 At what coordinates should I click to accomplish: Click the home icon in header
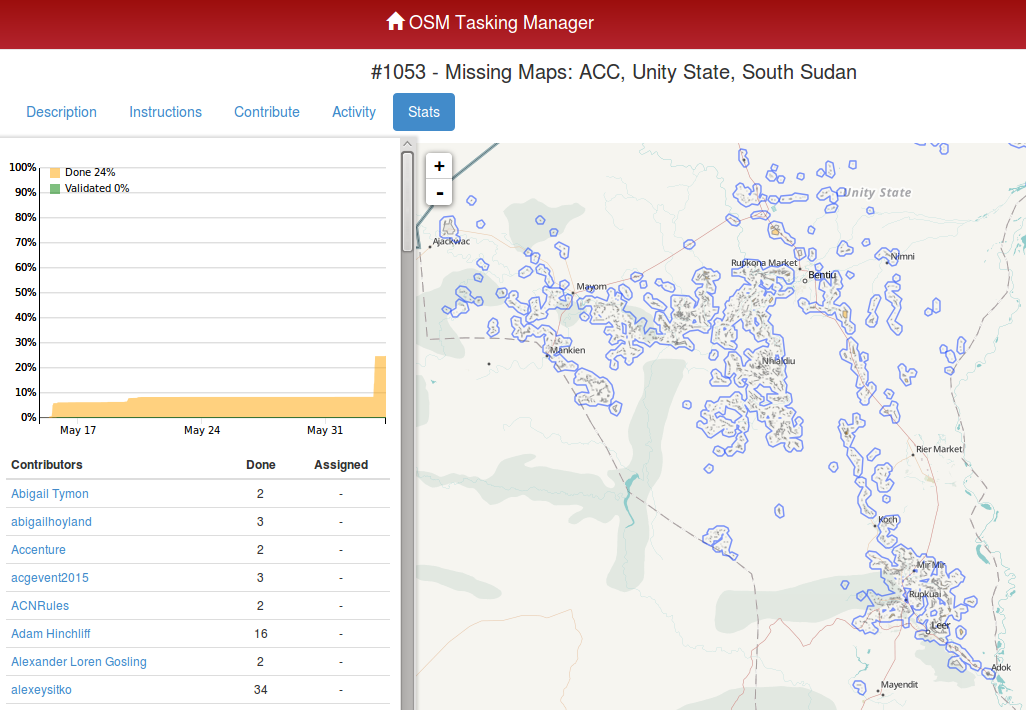click(x=395, y=22)
